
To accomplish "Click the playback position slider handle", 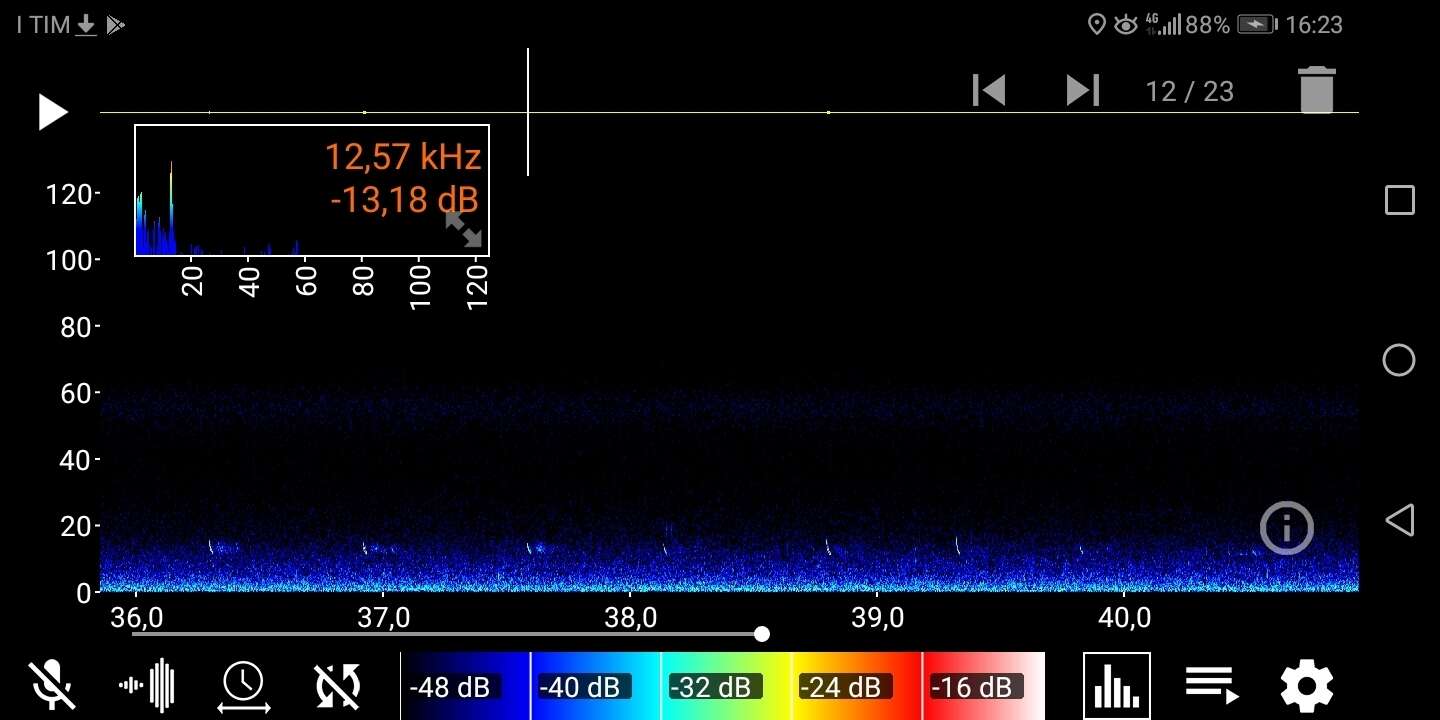I will pyautogui.click(x=762, y=634).
